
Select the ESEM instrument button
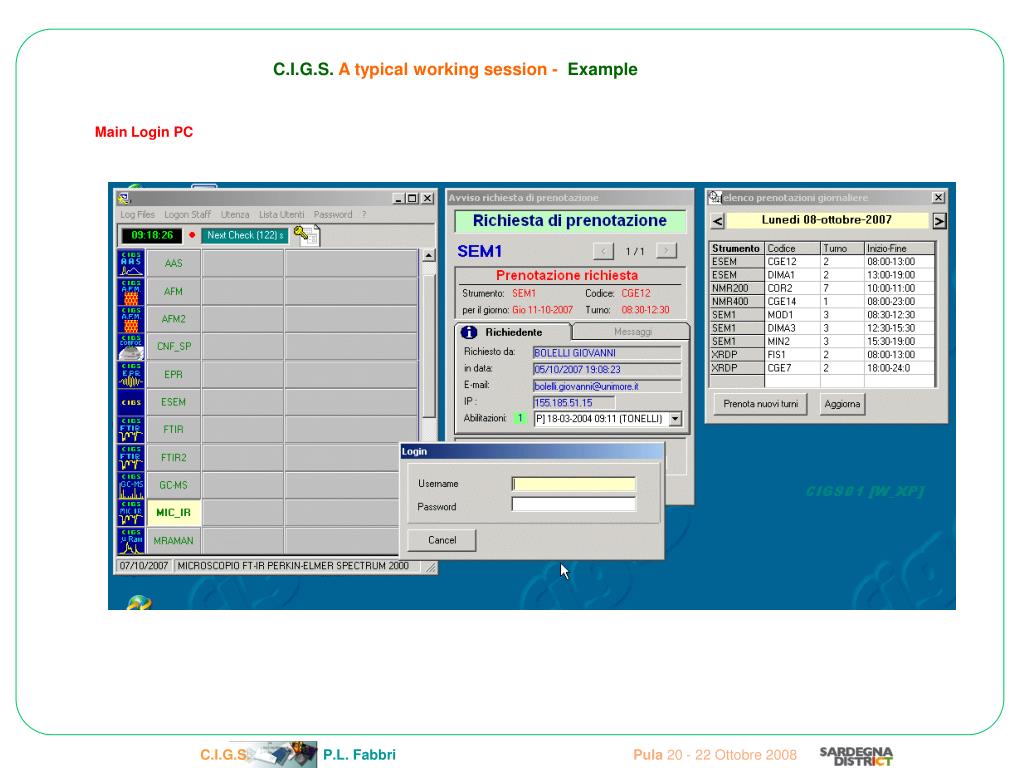173,402
